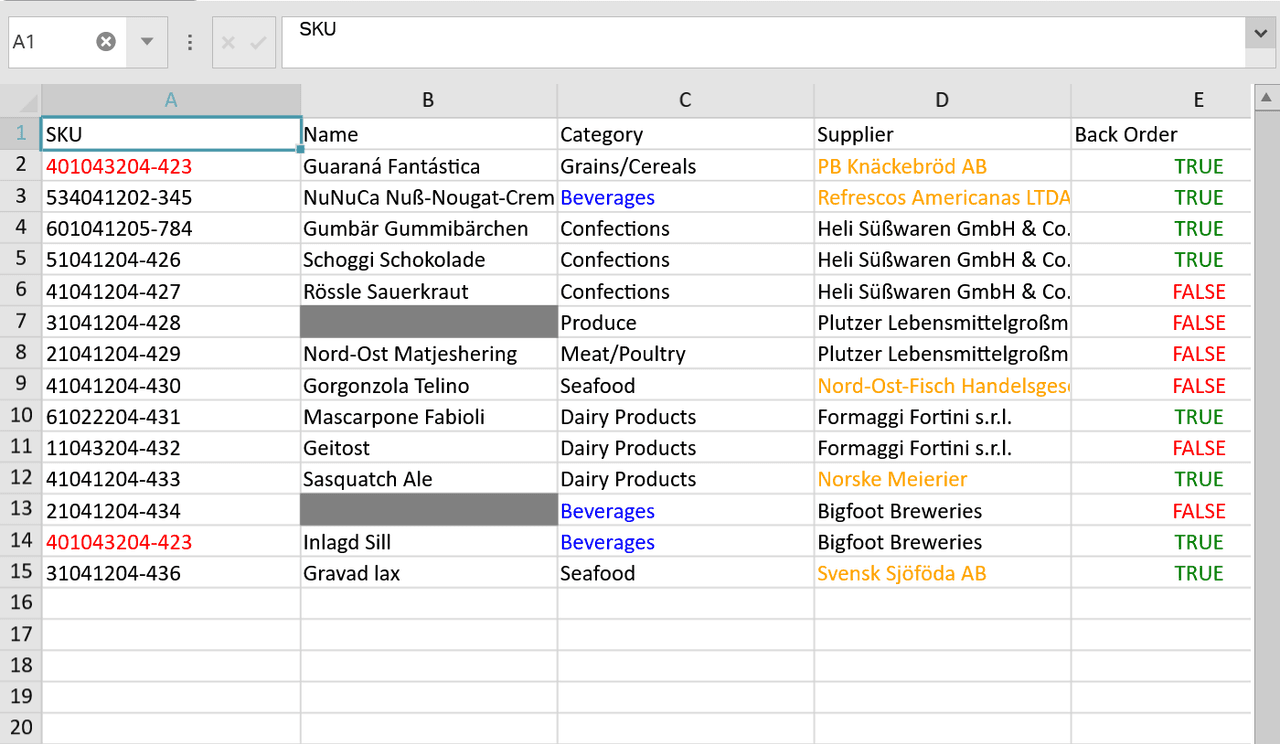Expand the formula bar with the chevron
The width and height of the screenshot is (1280, 744).
1259,34
